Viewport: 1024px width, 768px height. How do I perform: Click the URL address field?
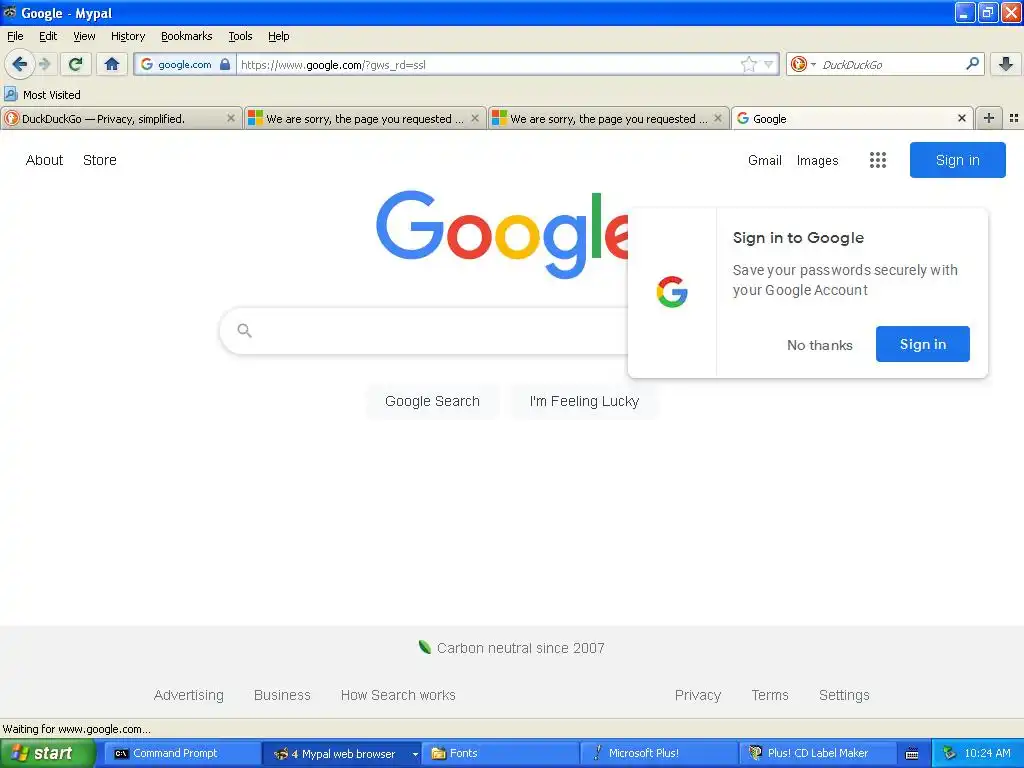click(488, 64)
